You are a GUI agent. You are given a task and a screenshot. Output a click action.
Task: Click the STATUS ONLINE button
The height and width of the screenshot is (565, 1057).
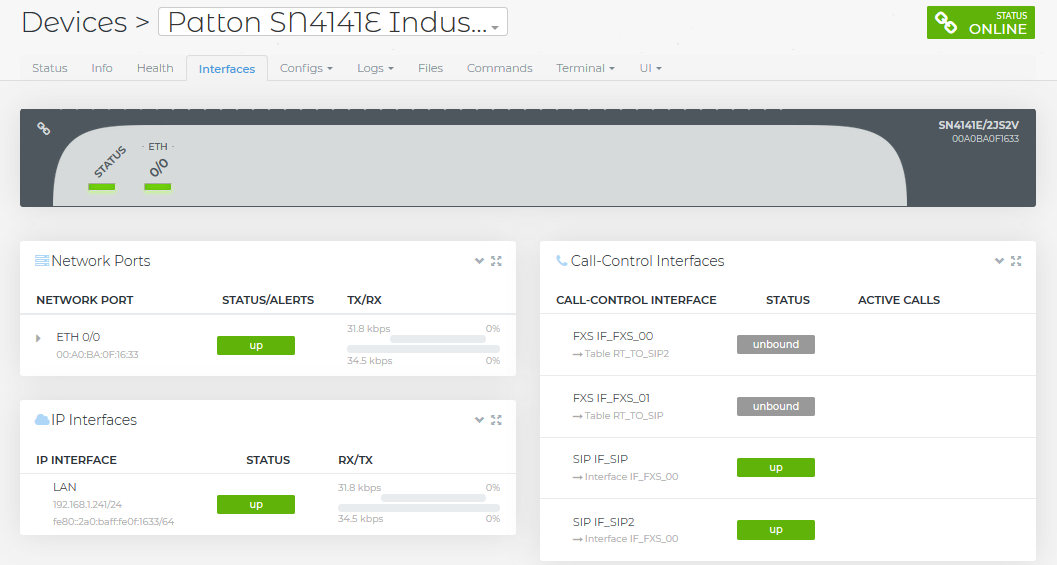click(980, 23)
